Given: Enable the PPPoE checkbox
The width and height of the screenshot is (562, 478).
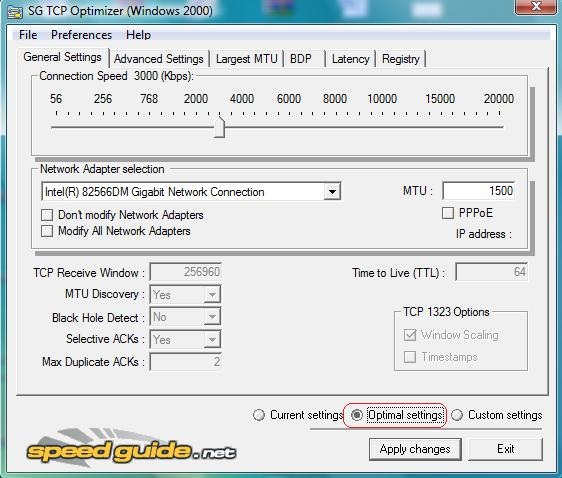Looking at the screenshot, I should tap(448, 213).
